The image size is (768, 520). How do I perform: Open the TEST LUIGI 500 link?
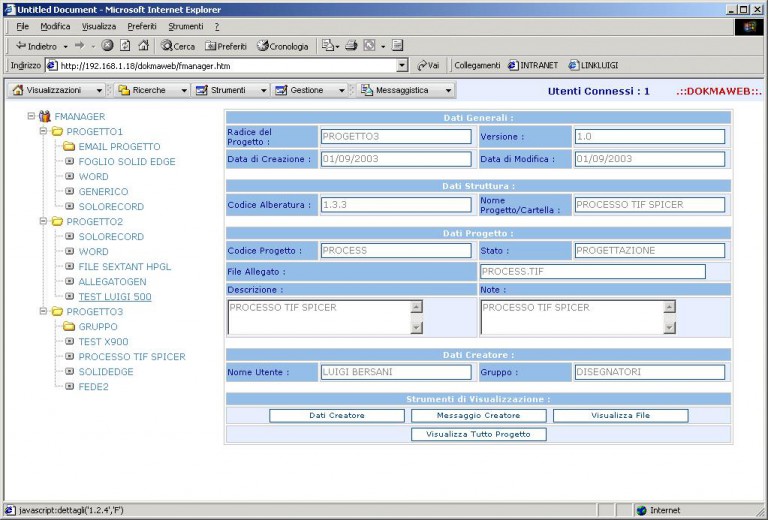(x=115, y=296)
